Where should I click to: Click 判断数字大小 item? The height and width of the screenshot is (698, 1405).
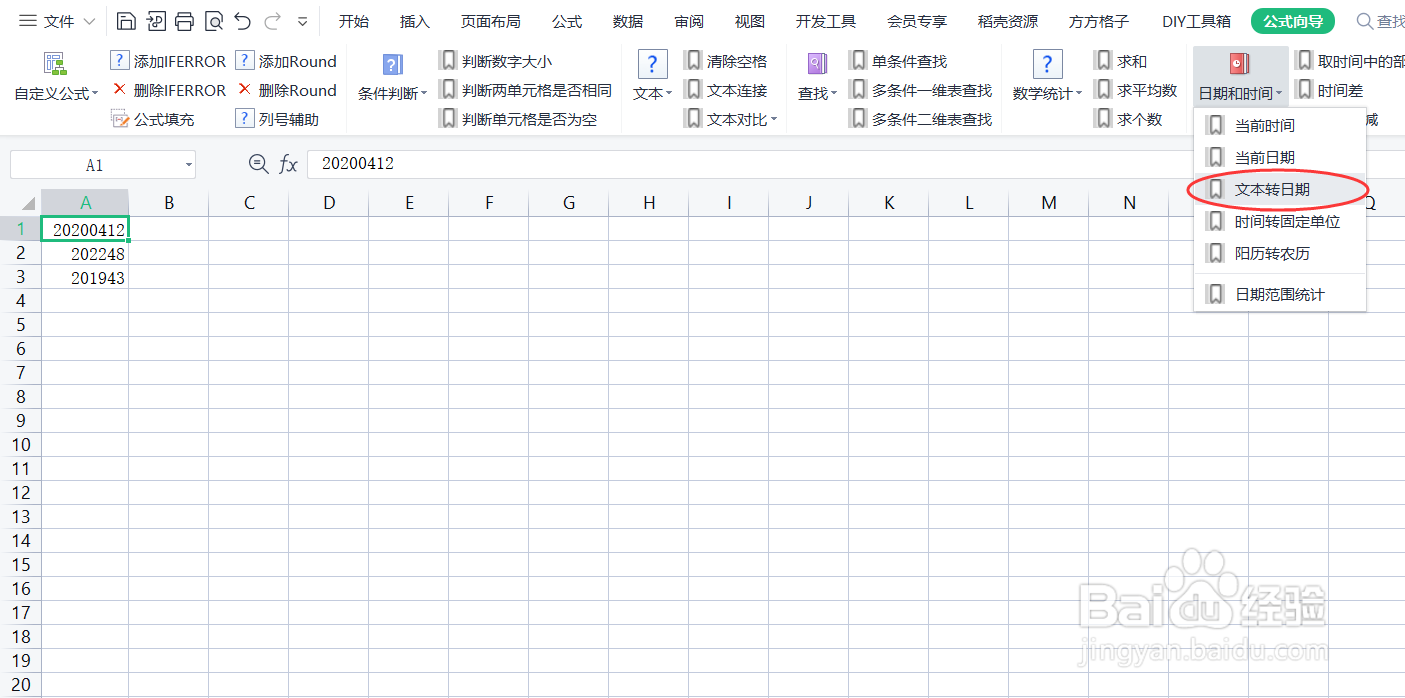click(x=496, y=61)
